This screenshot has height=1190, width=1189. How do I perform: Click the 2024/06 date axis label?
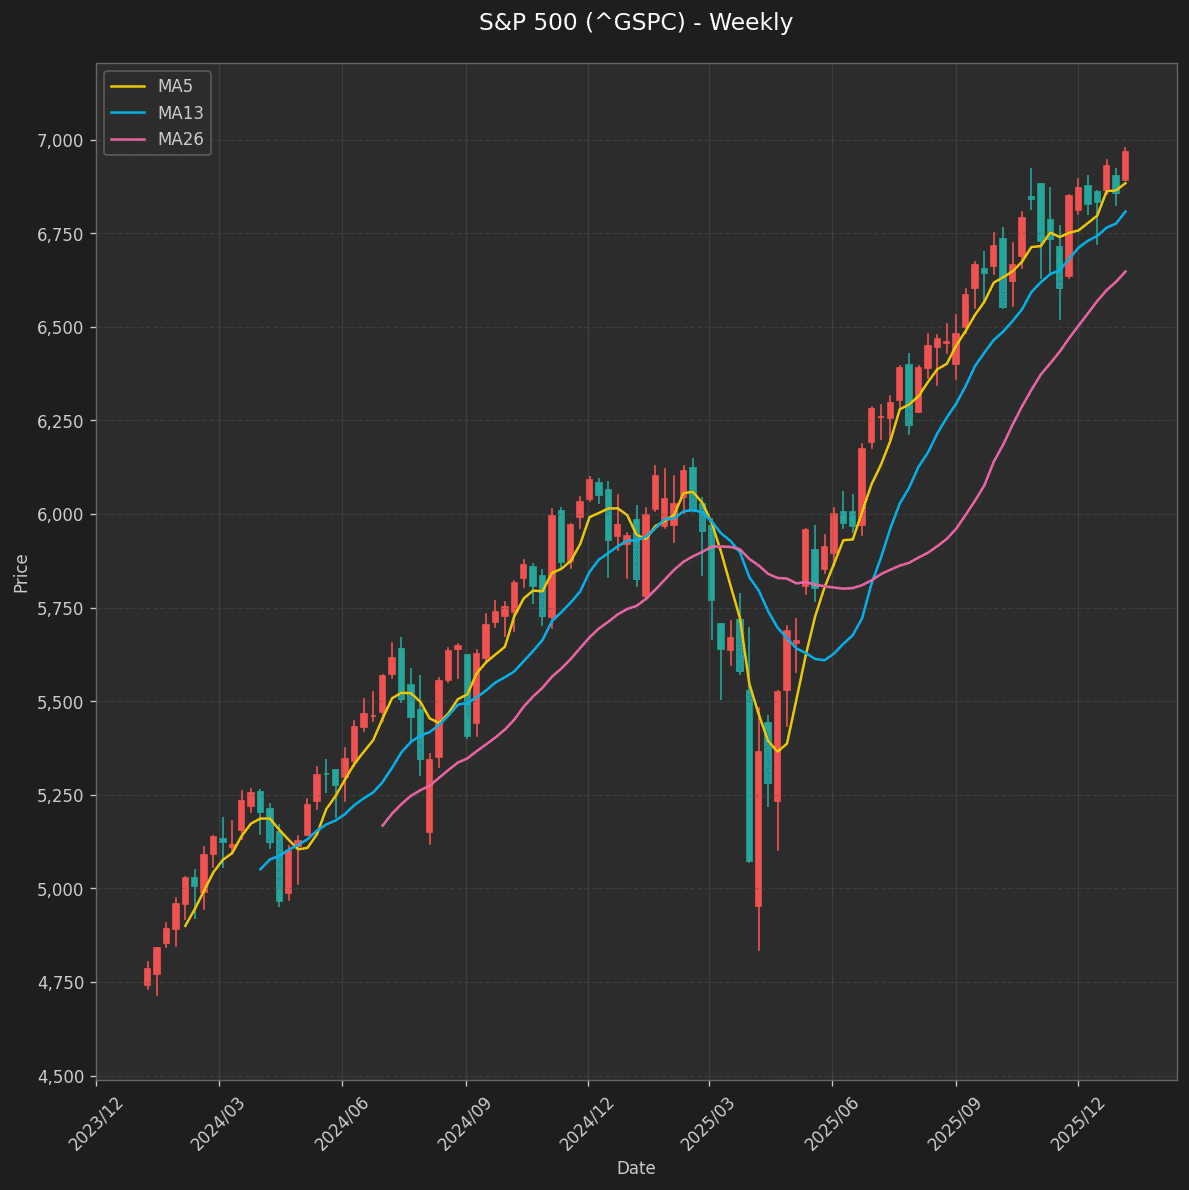point(342,1123)
